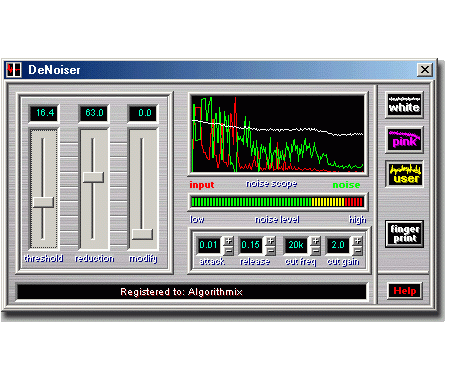Click the threshold value field showing 16.4
Viewport: 450px width, 380px height.
pyautogui.click(x=44, y=113)
